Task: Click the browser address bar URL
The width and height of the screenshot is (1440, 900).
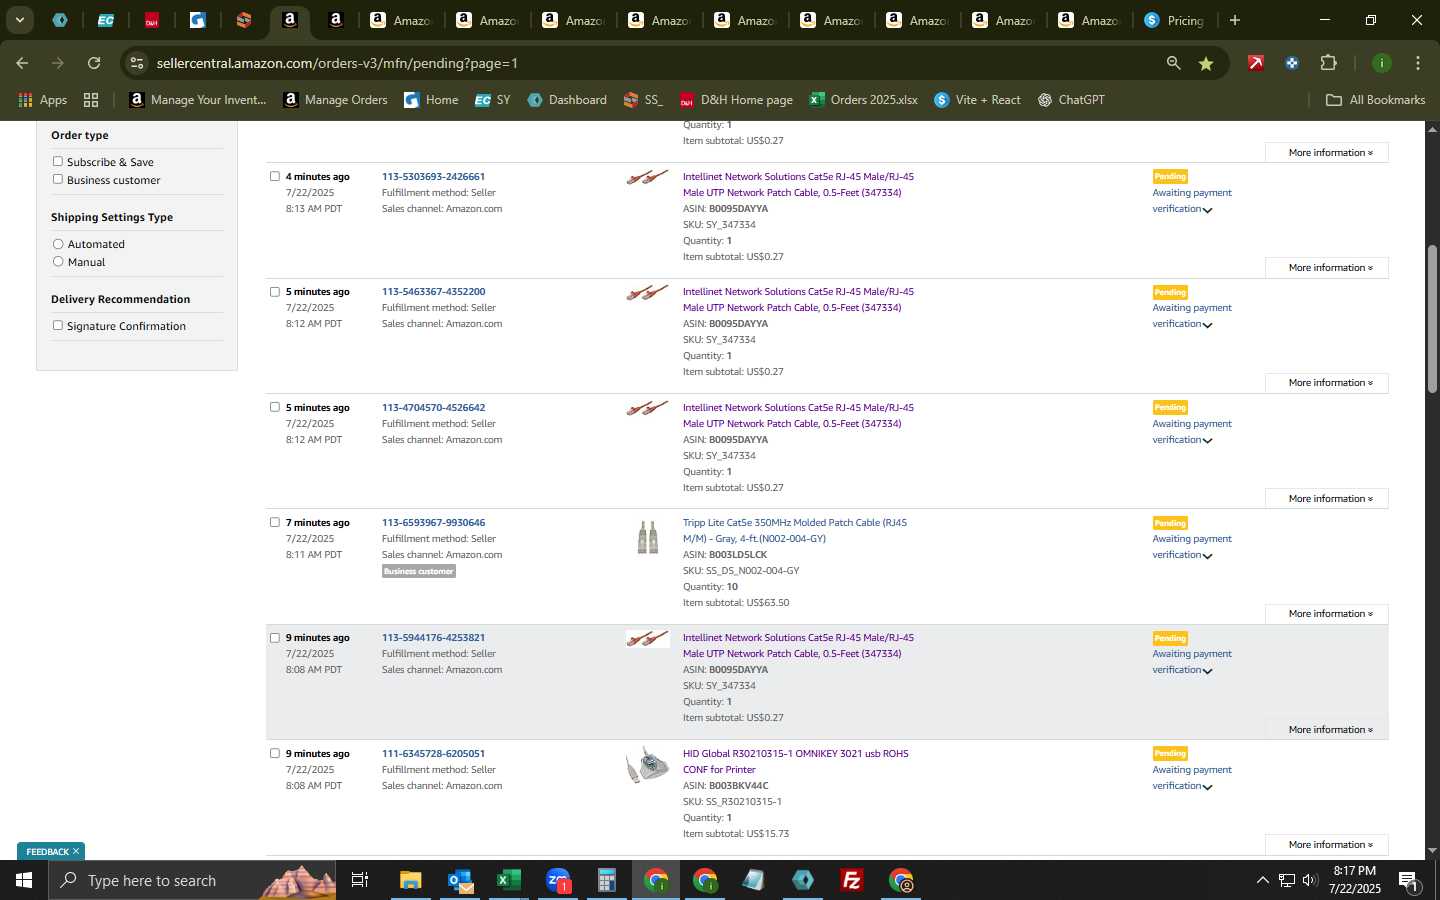Action: [x=337, y=63]
